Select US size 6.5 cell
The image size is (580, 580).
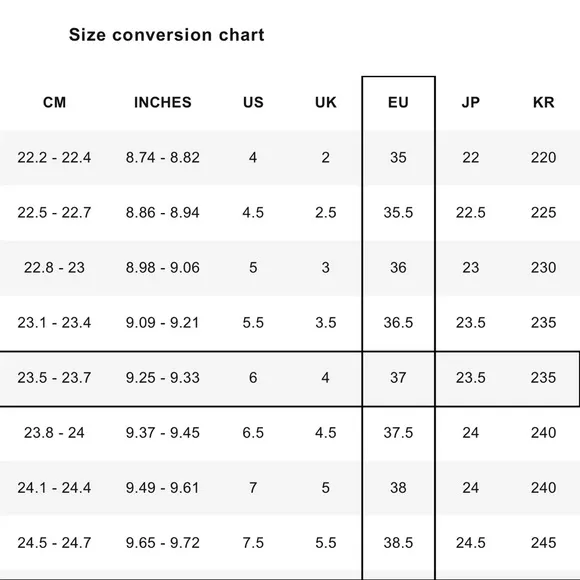[253, 433]
